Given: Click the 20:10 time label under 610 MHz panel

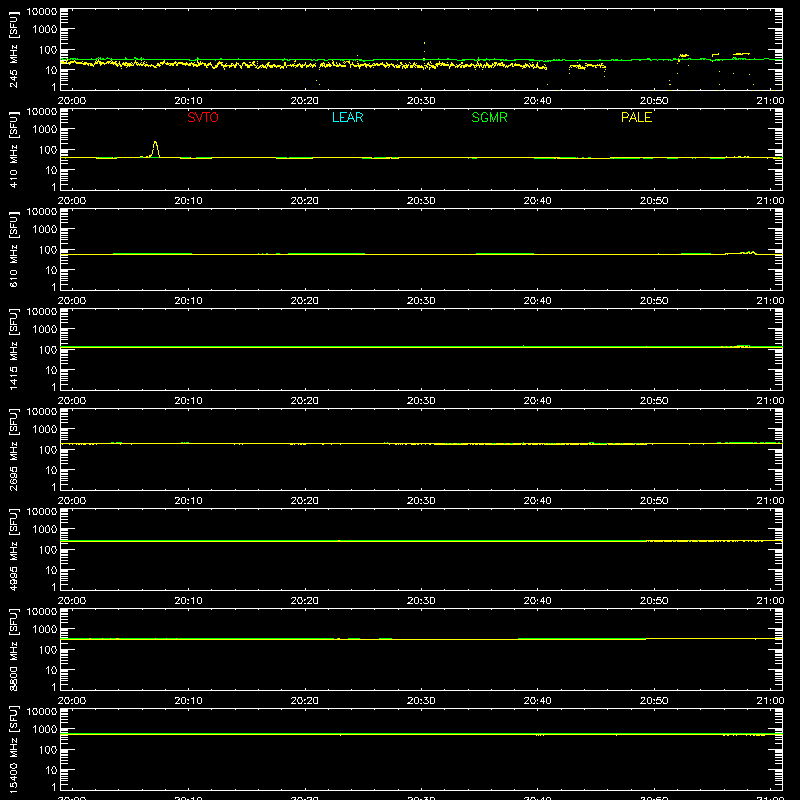Looking at the screenshot, I should point(188,301).
